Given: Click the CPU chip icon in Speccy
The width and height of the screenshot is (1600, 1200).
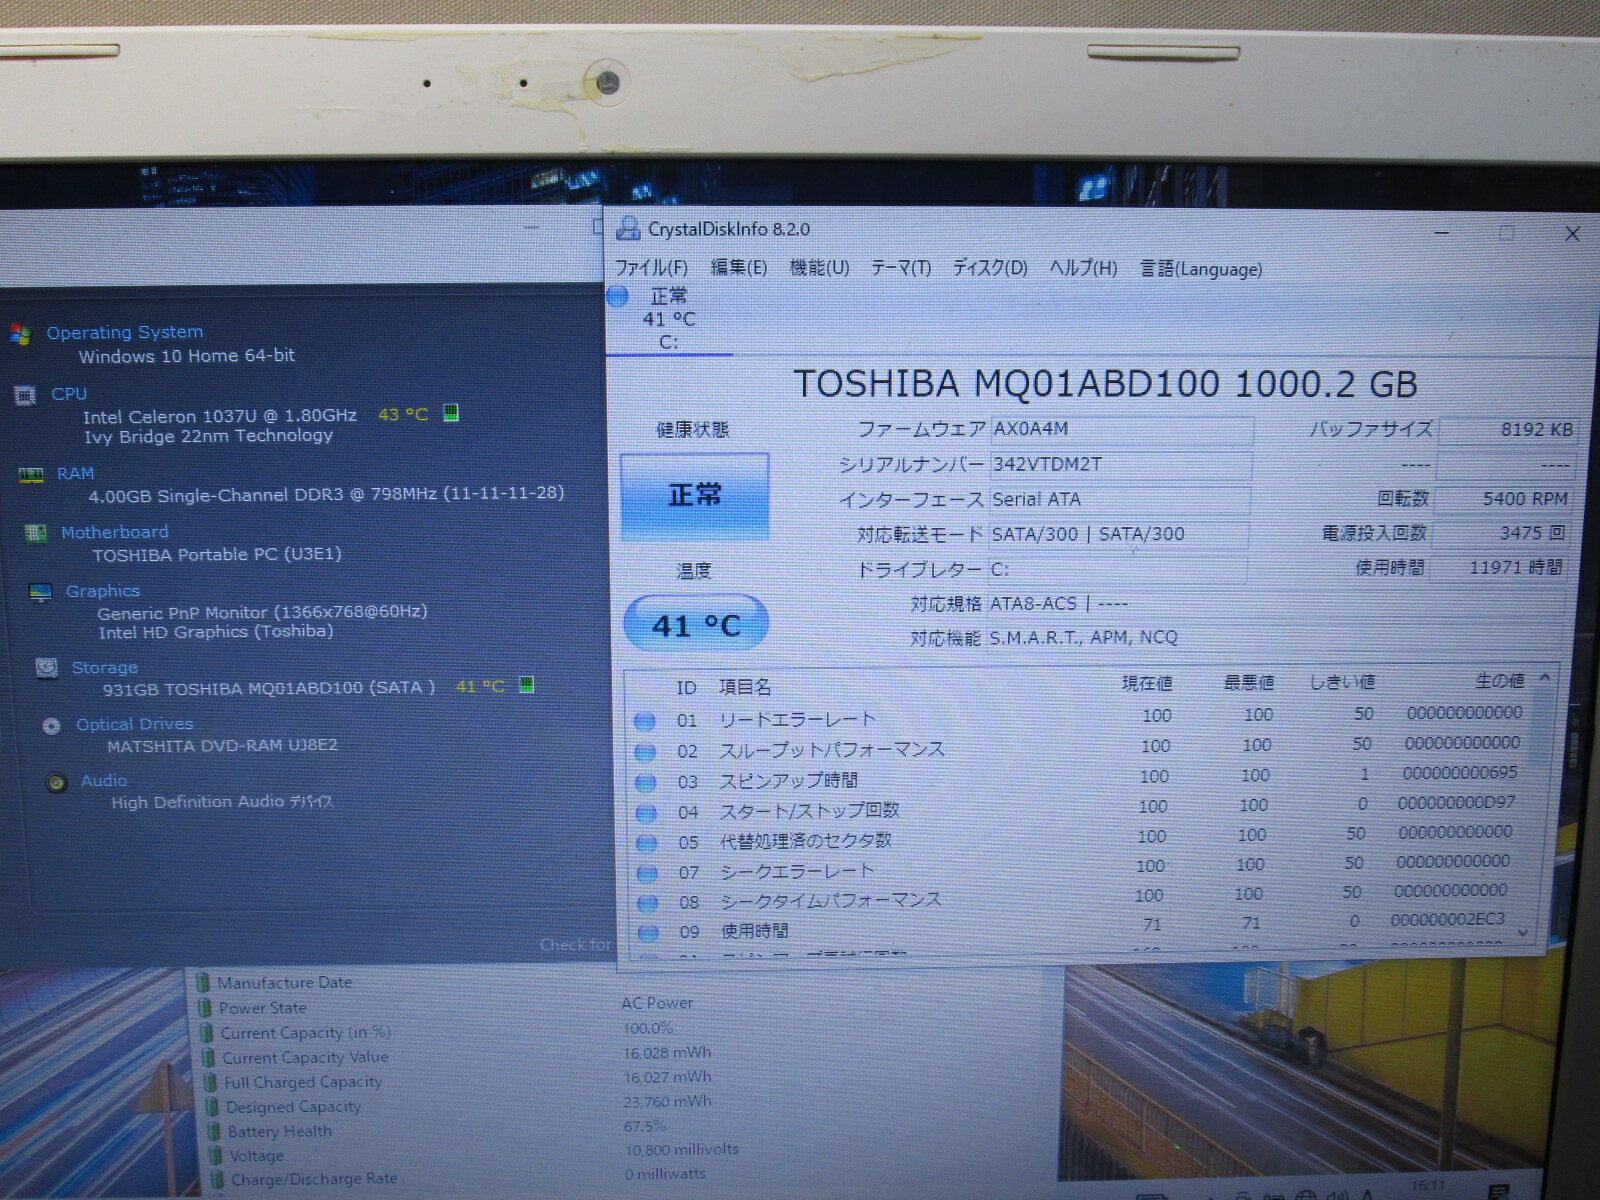Looking at the screenshot, I should point(25,395).
